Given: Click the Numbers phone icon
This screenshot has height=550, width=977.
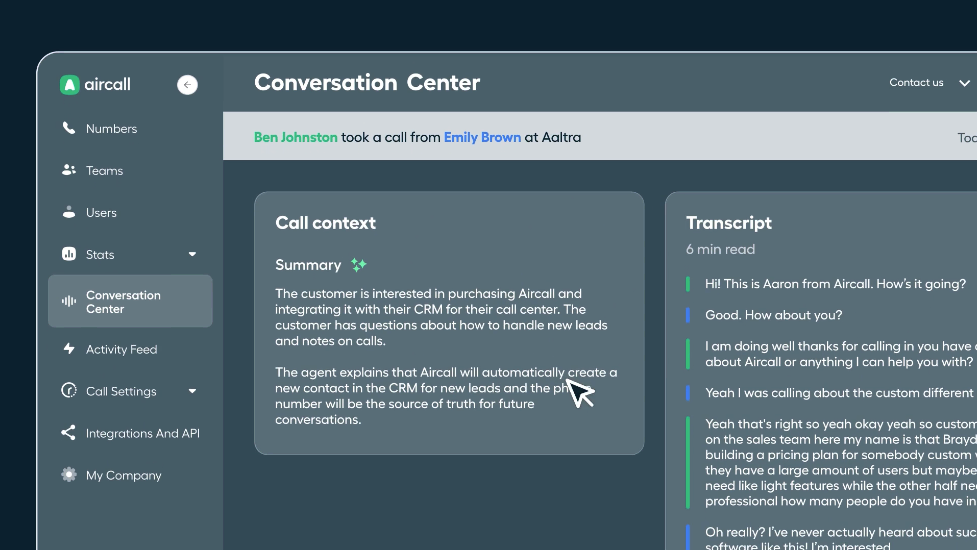Looking at the screenshot, I should click(x=69, y=128).
